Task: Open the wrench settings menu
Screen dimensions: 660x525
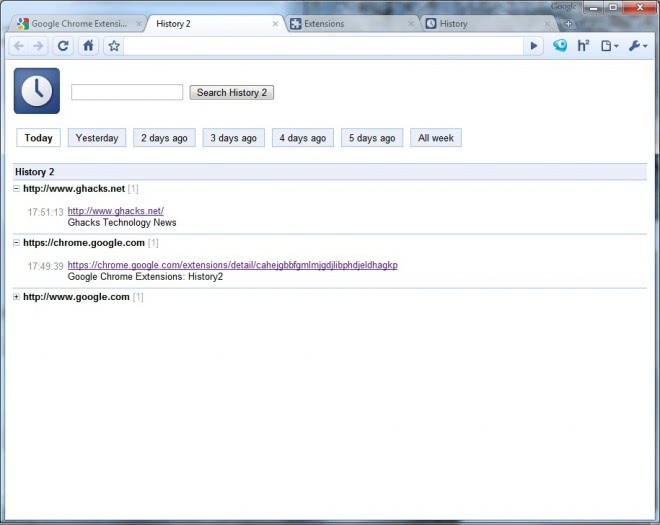Action: click(x=638, y=46)
